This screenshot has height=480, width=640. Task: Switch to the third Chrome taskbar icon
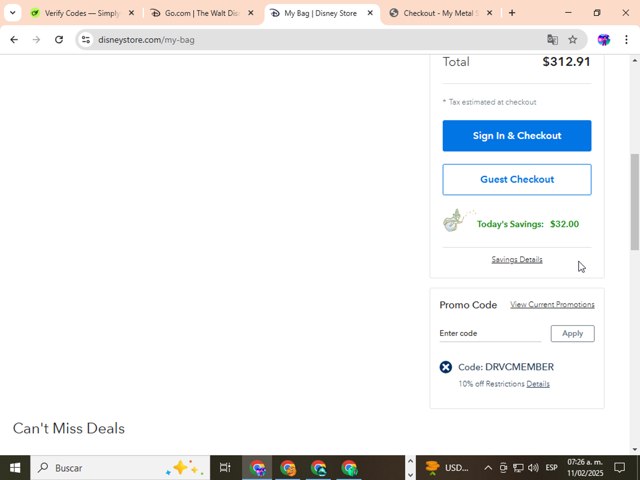tap(318, 468)
